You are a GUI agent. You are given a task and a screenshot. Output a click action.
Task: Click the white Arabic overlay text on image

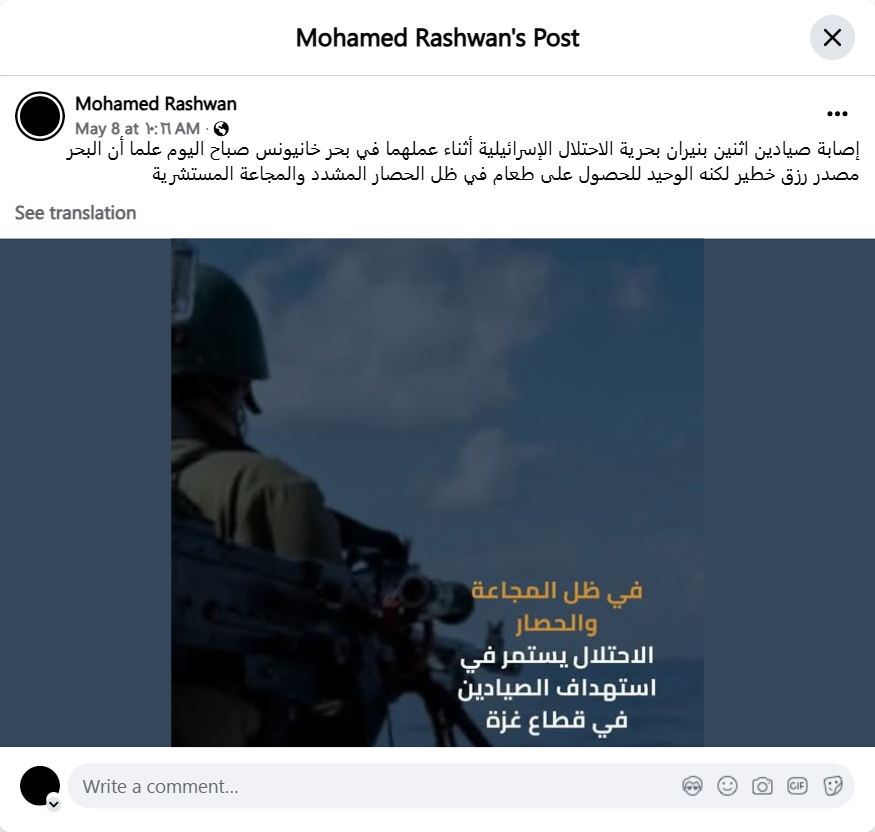pyautogui.click(x=557, y=688)
